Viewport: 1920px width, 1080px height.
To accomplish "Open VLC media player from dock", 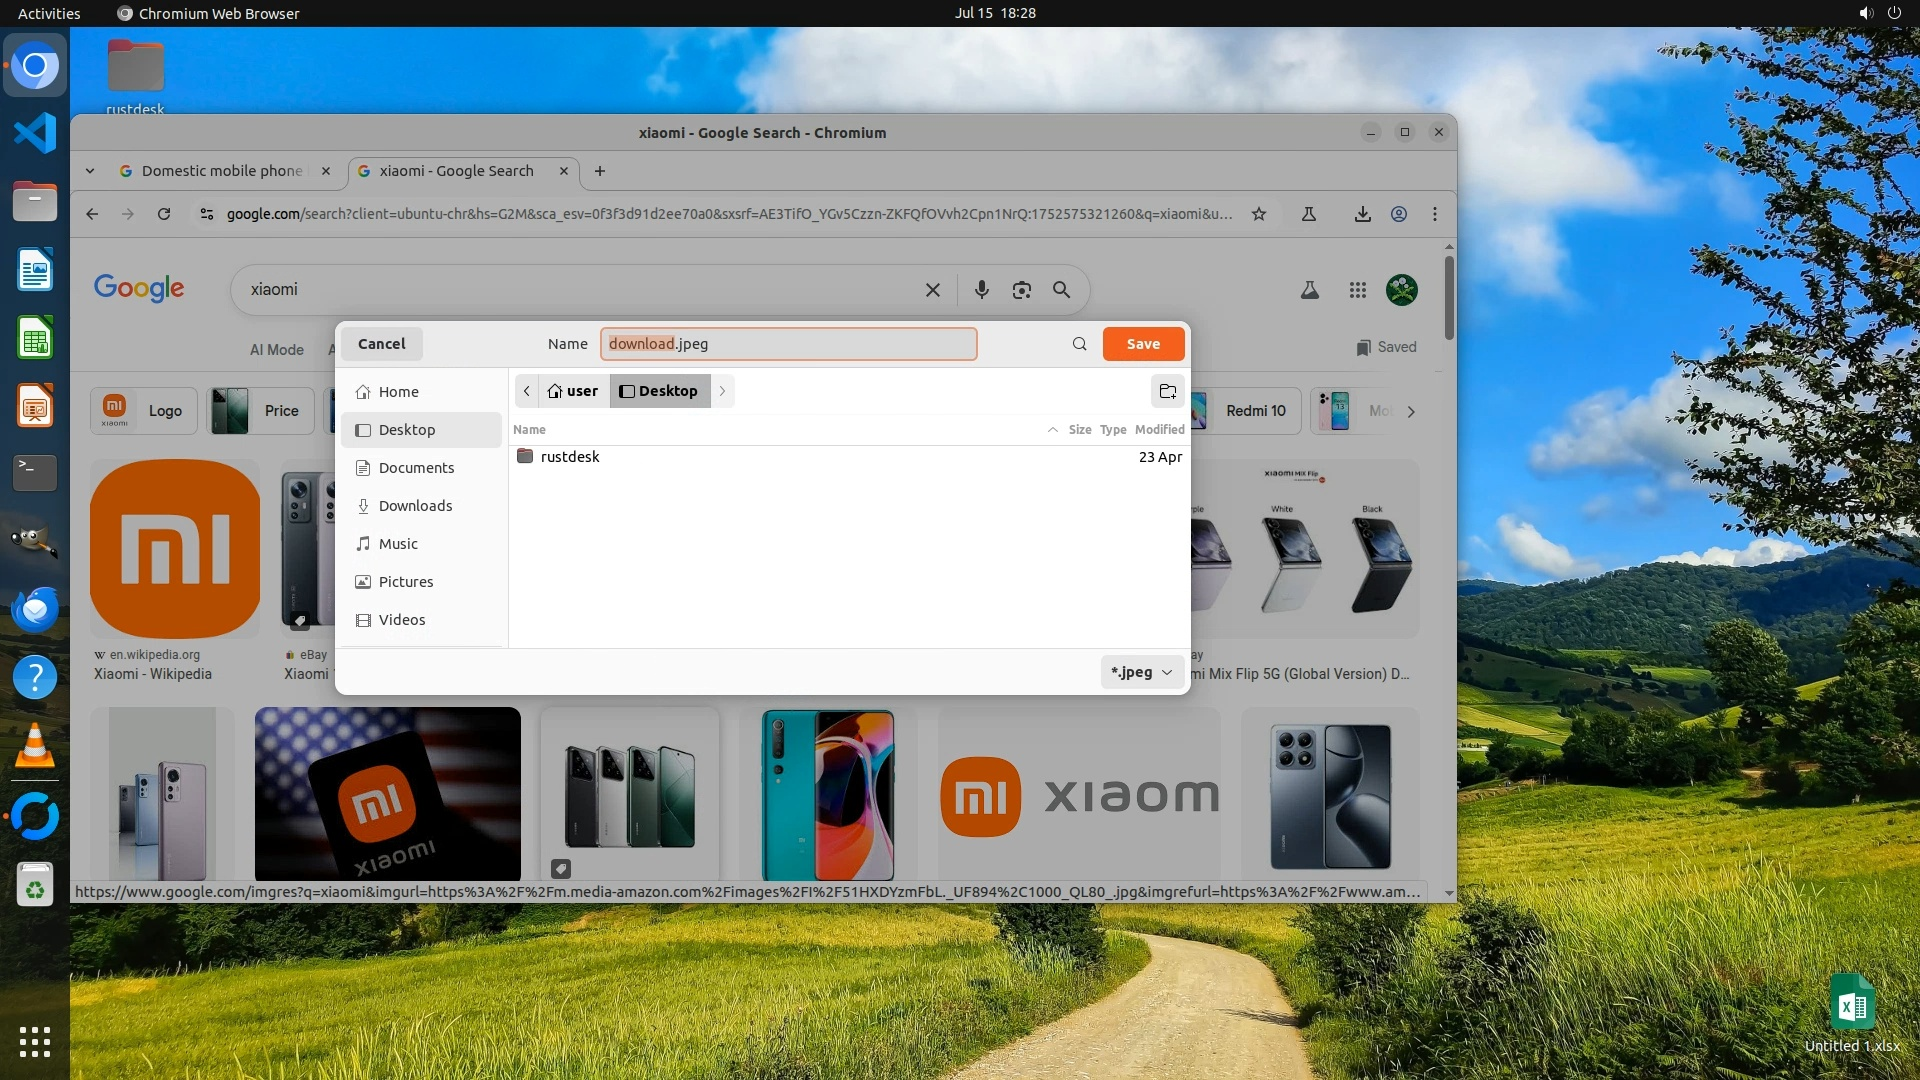I will coord(35,747).
